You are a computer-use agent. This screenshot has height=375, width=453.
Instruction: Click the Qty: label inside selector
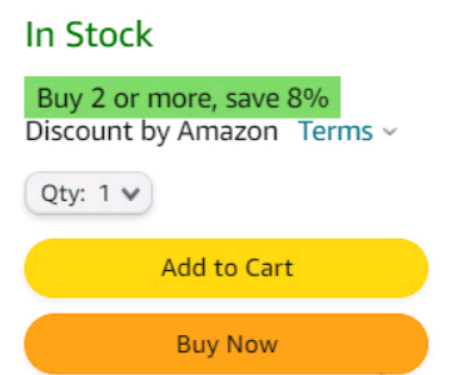click(x=63, y=194)
